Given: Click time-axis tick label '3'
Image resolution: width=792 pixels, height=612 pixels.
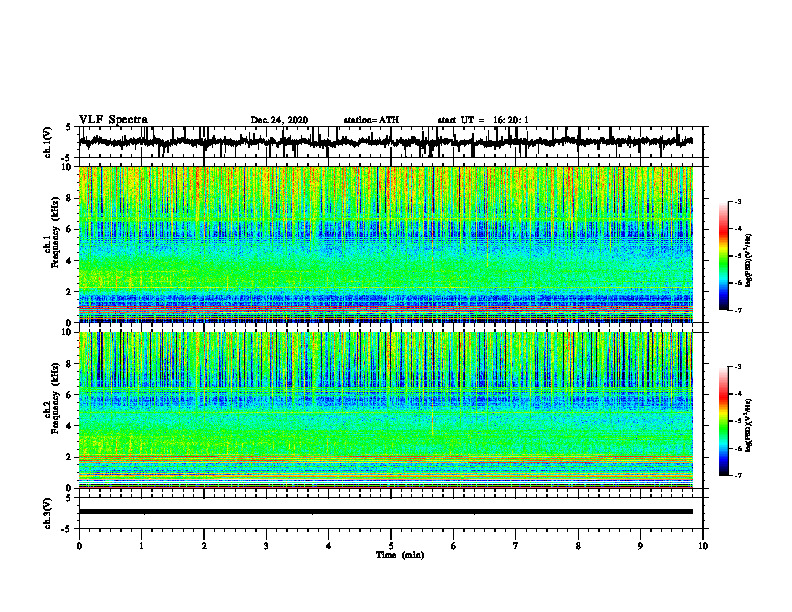Looking at the screenshot, I should (x=266, y=546).
